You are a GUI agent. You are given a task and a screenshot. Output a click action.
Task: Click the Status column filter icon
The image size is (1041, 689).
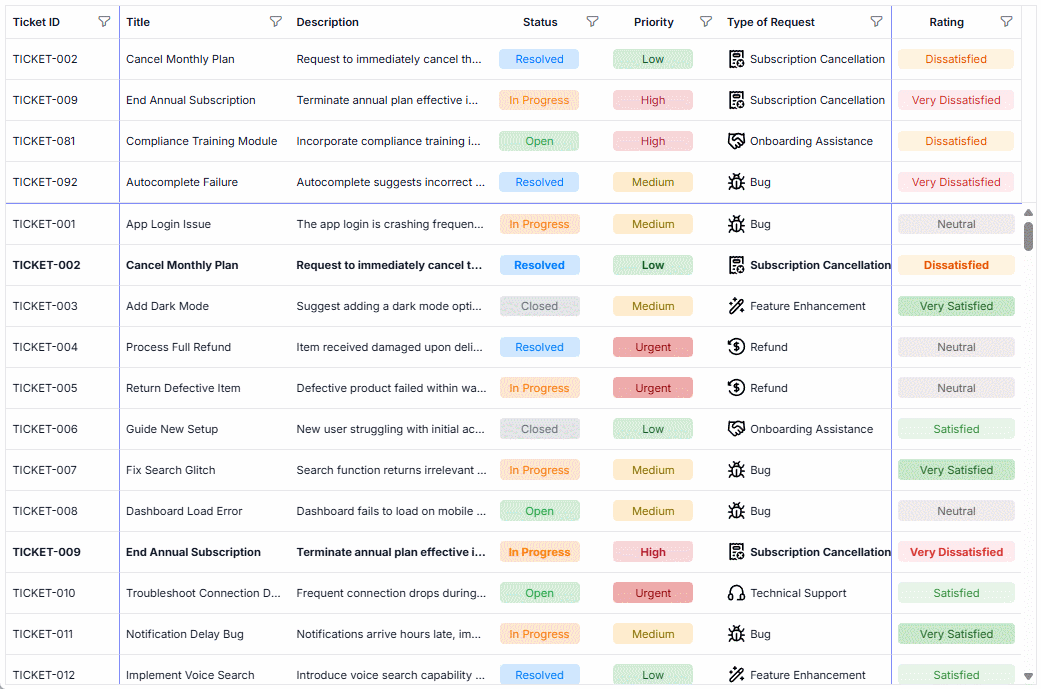pyautogui.click(x=592, y=21)
